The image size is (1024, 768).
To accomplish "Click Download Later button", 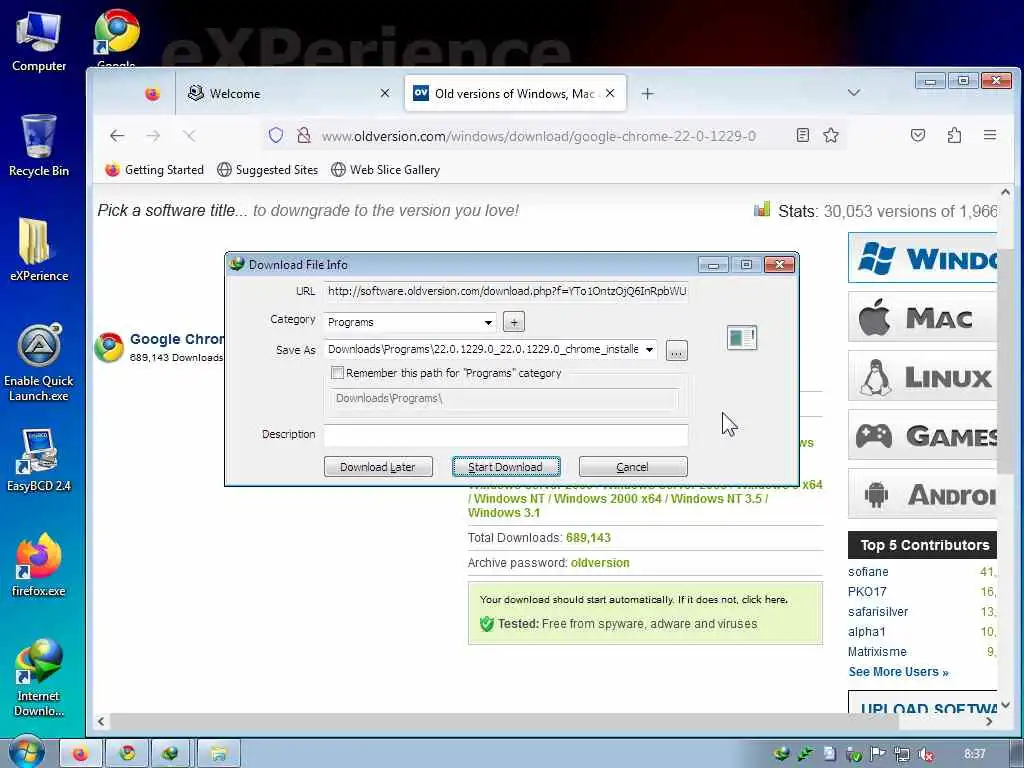I will click(x=378, y=466).
